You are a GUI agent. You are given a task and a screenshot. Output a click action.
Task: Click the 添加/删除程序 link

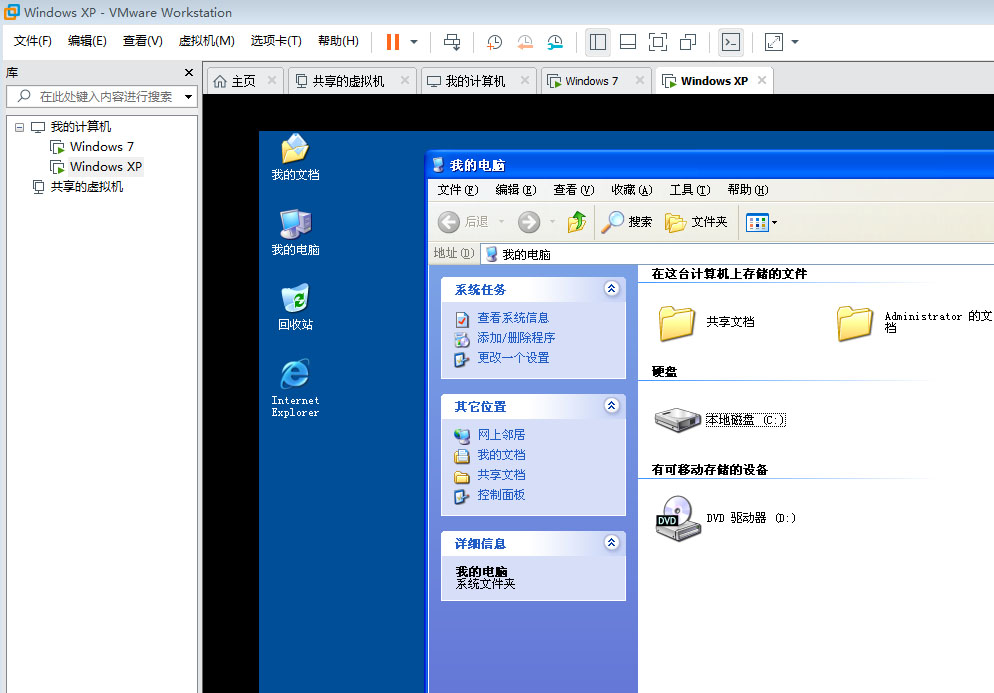516,338
